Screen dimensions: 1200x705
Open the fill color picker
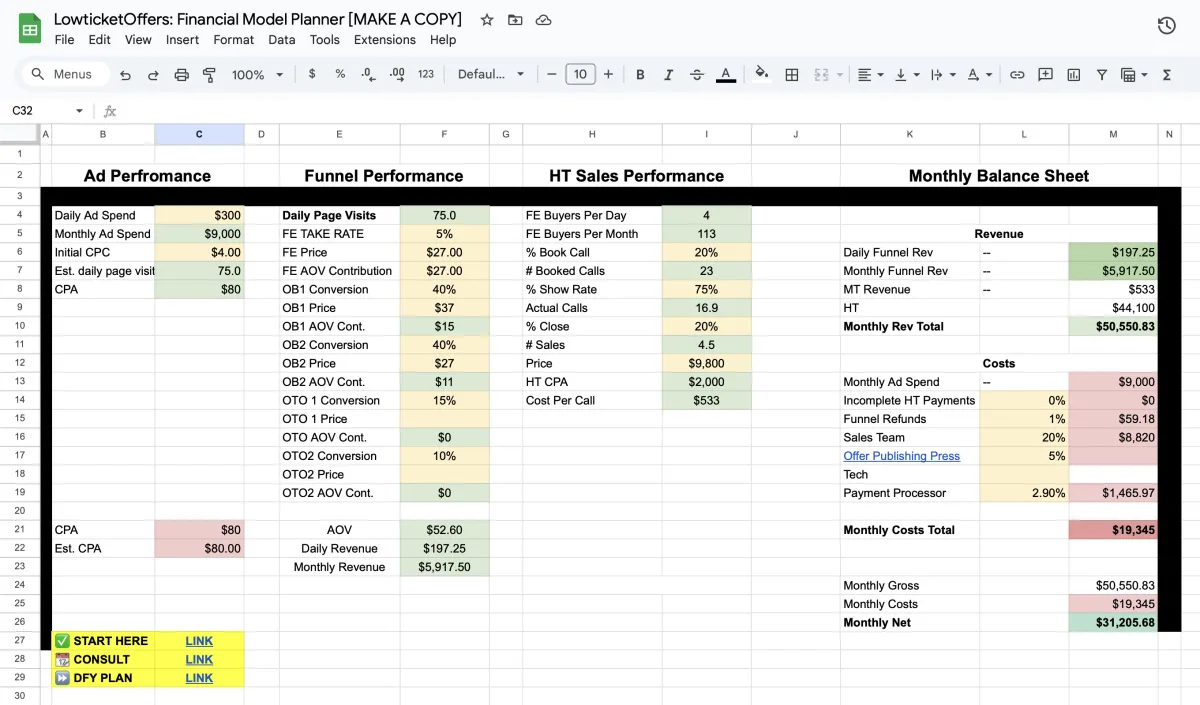pyautogui.click(x=761, y=74)
